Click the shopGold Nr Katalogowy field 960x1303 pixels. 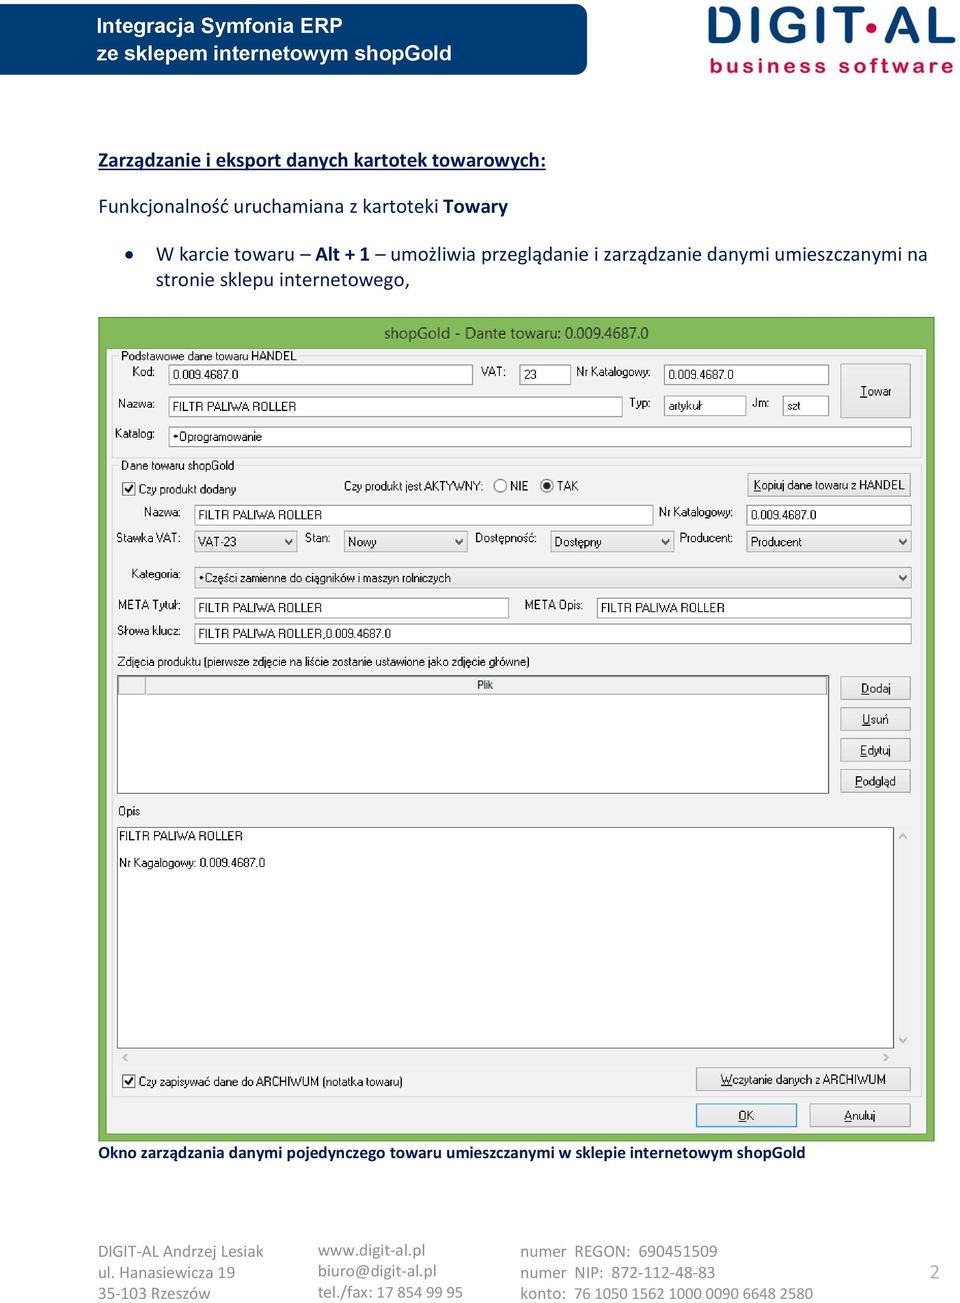[829, 514]
